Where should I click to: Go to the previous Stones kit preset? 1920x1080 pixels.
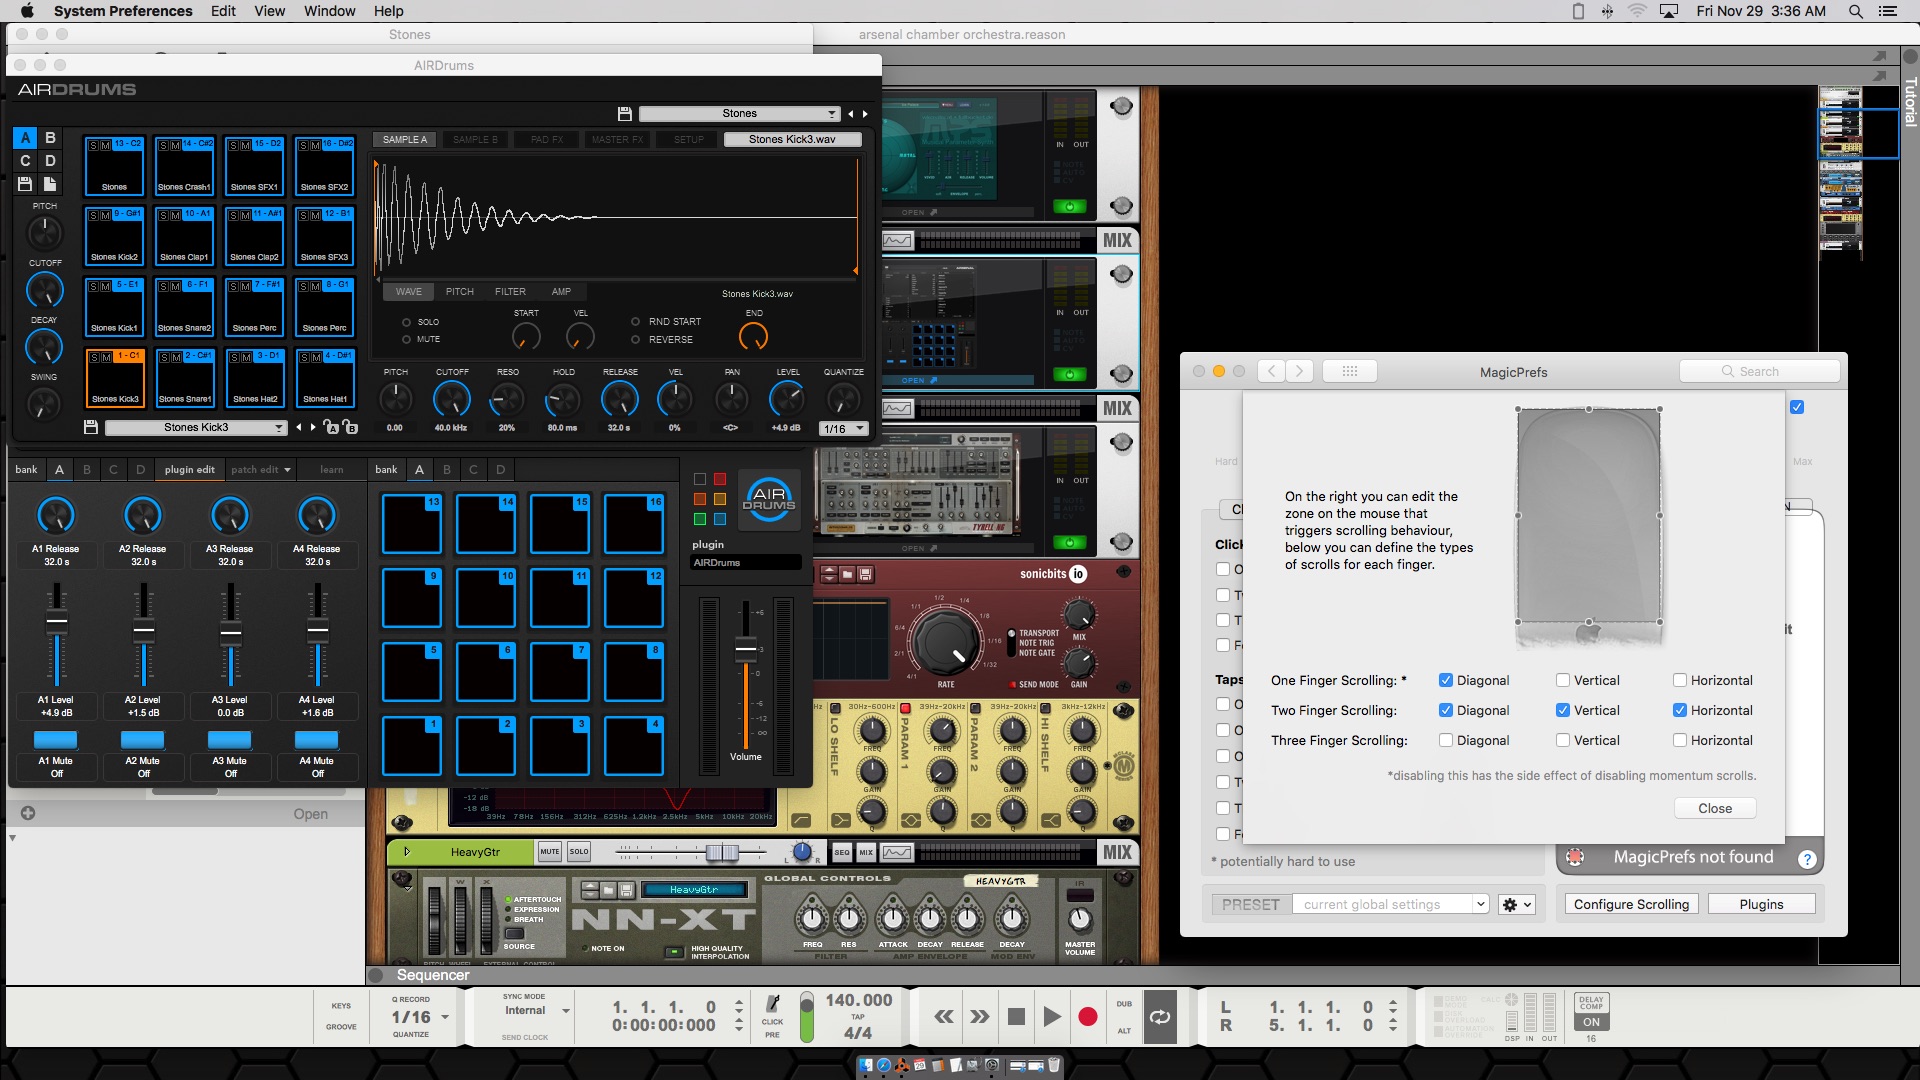point(851,114)
